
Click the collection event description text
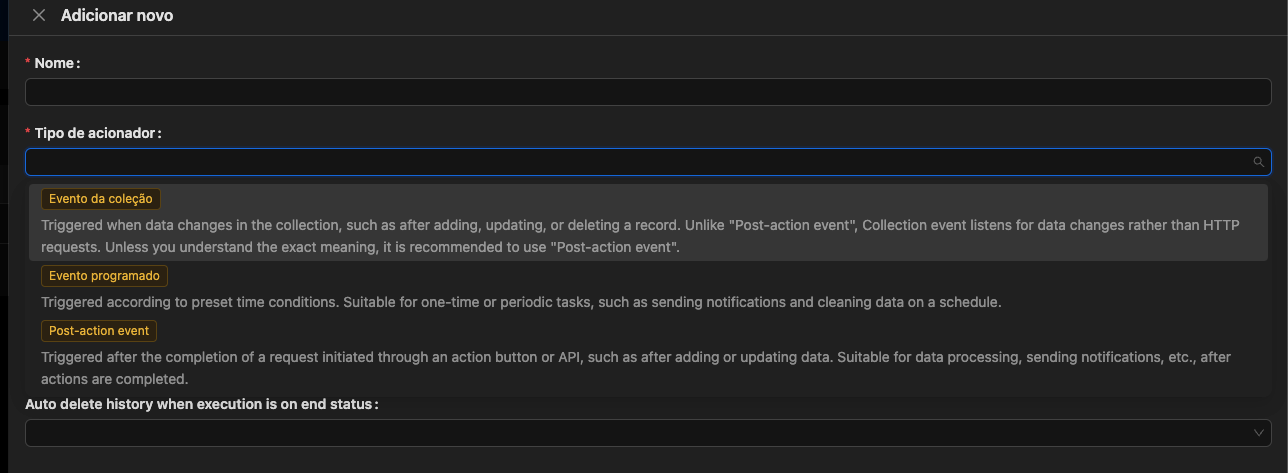pyautogui.click(x=640, y=236)
